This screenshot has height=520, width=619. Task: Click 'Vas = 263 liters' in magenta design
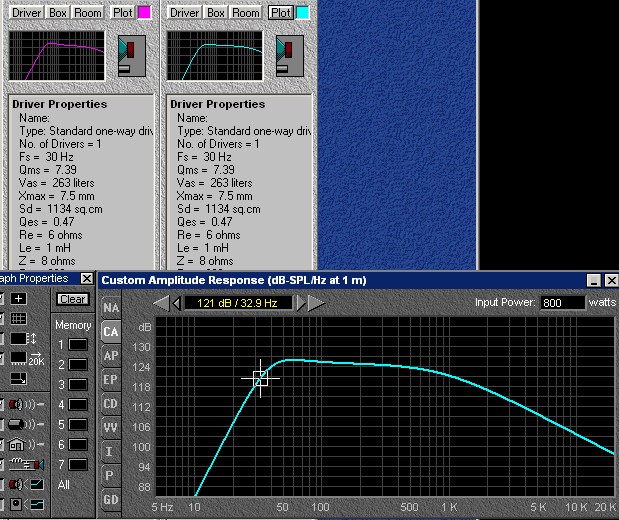(x=56, y=183)
